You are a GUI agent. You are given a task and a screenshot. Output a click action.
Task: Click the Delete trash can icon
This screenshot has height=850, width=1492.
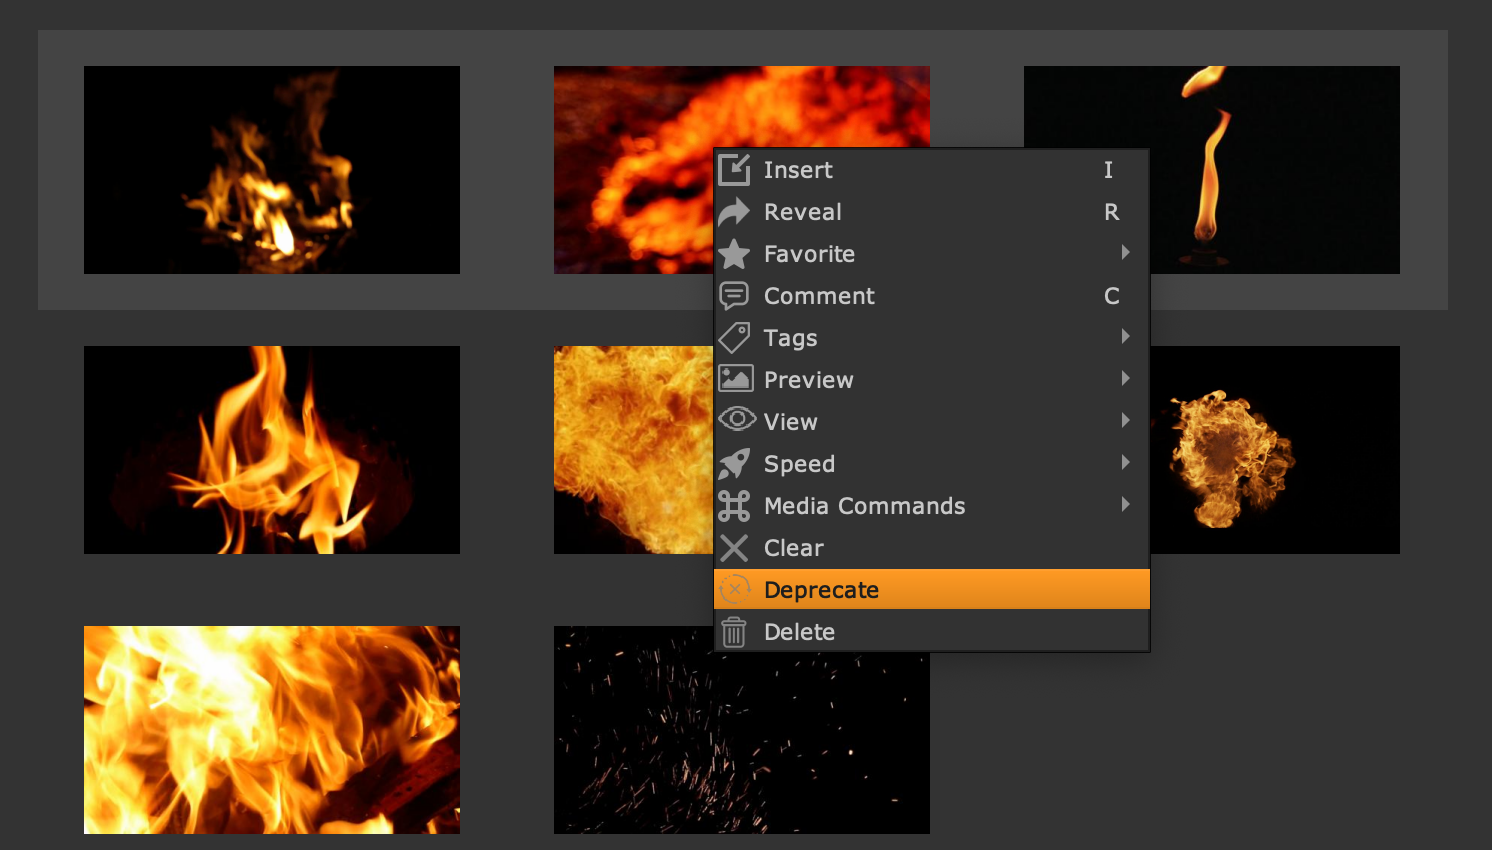tap(734, 632)
